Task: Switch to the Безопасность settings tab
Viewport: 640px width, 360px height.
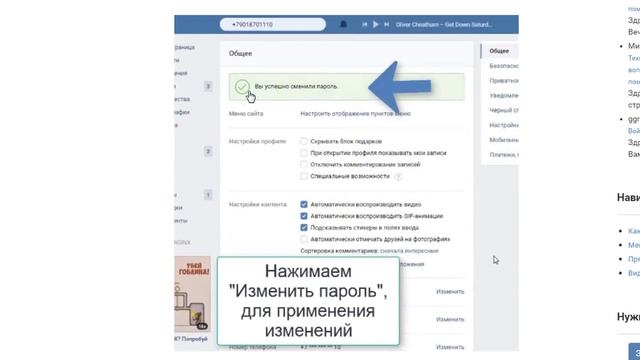Action: (x=504, y=66)
